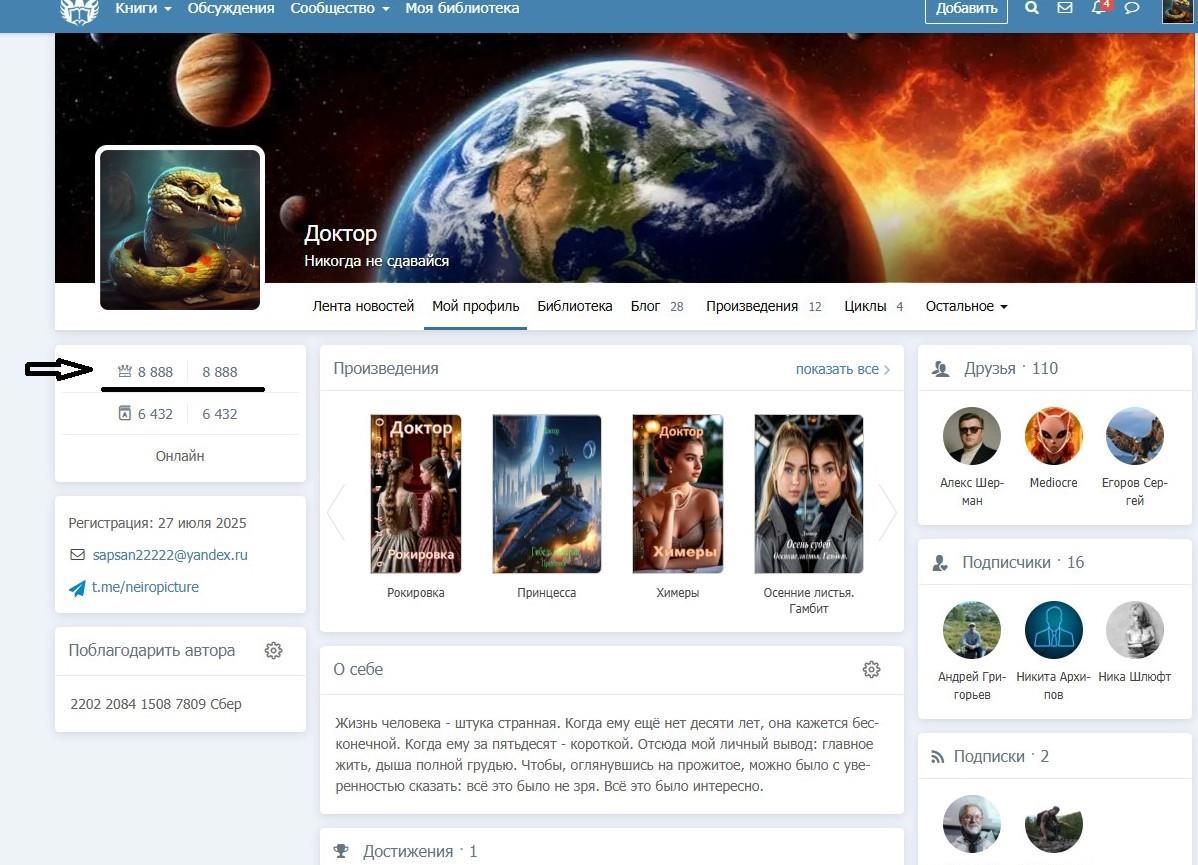Open the Подписки 2 heading link

(x=1001, y=756)
